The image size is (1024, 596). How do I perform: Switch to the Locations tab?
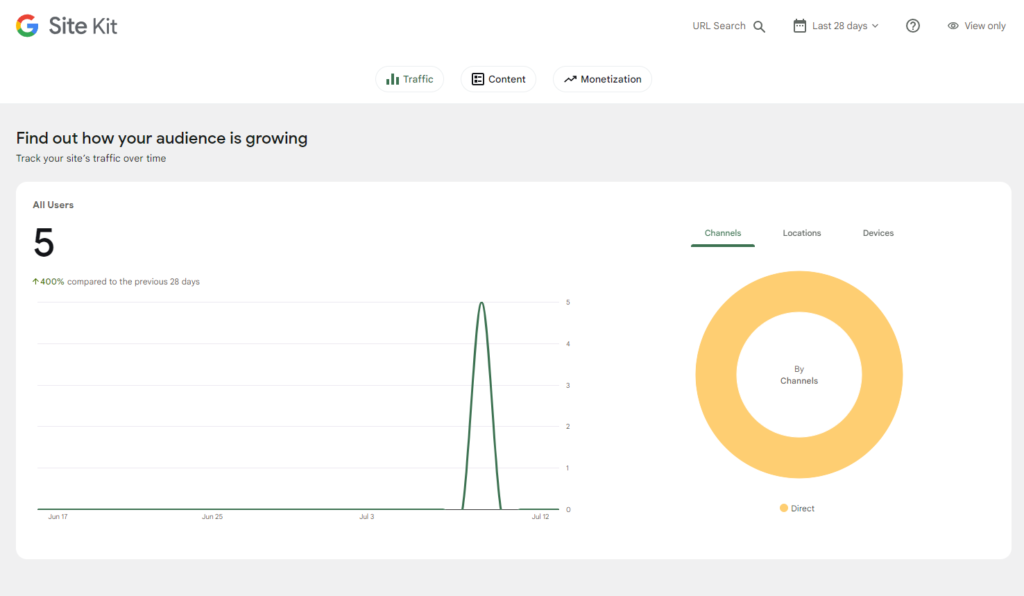click(x=802, y=233)
